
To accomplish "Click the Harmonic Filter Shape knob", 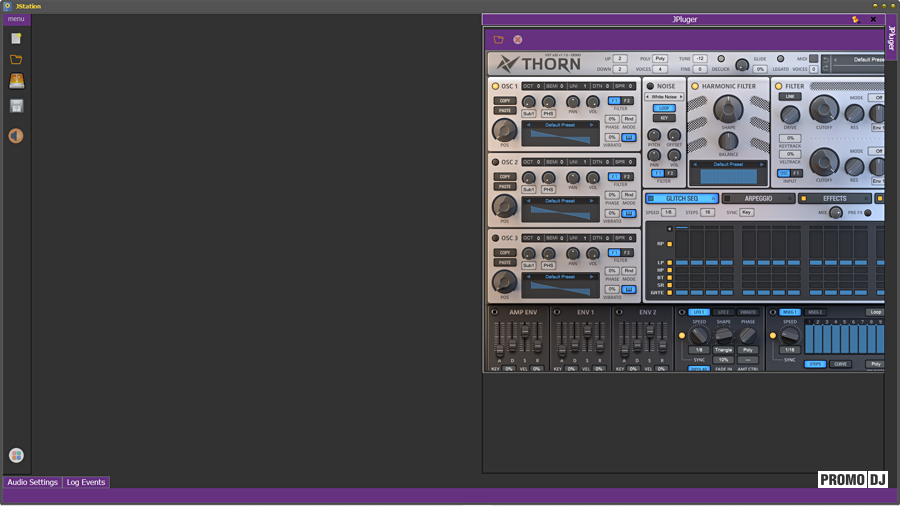I will click(728, 109).
